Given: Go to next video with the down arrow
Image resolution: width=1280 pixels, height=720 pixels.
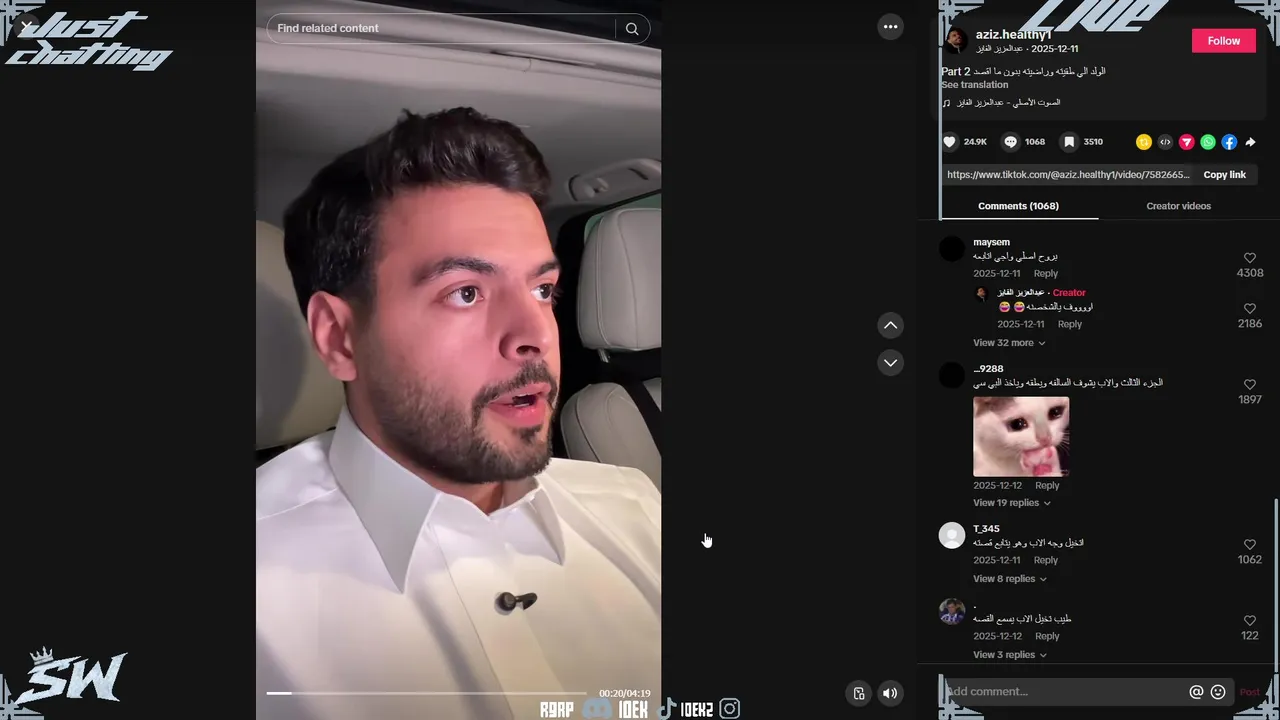Looking at the screenshot, I should [890, 362].
